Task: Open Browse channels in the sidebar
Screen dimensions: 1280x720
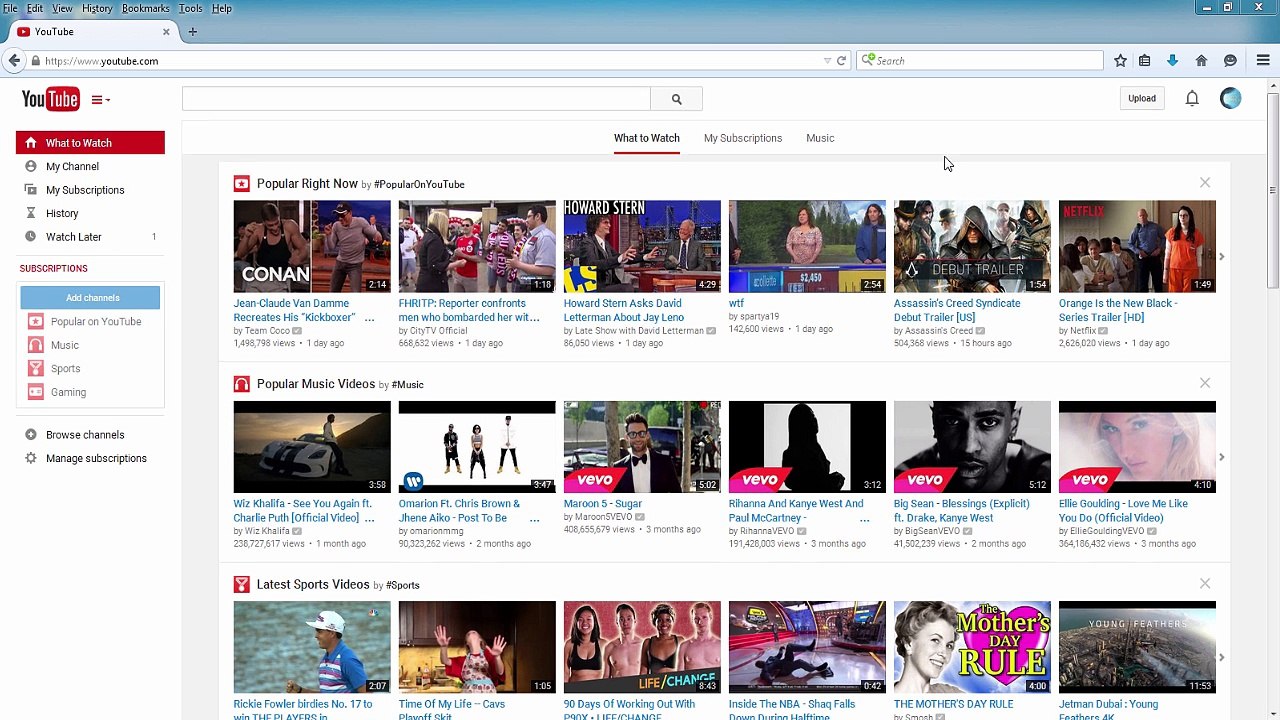Action: [85, 435]
